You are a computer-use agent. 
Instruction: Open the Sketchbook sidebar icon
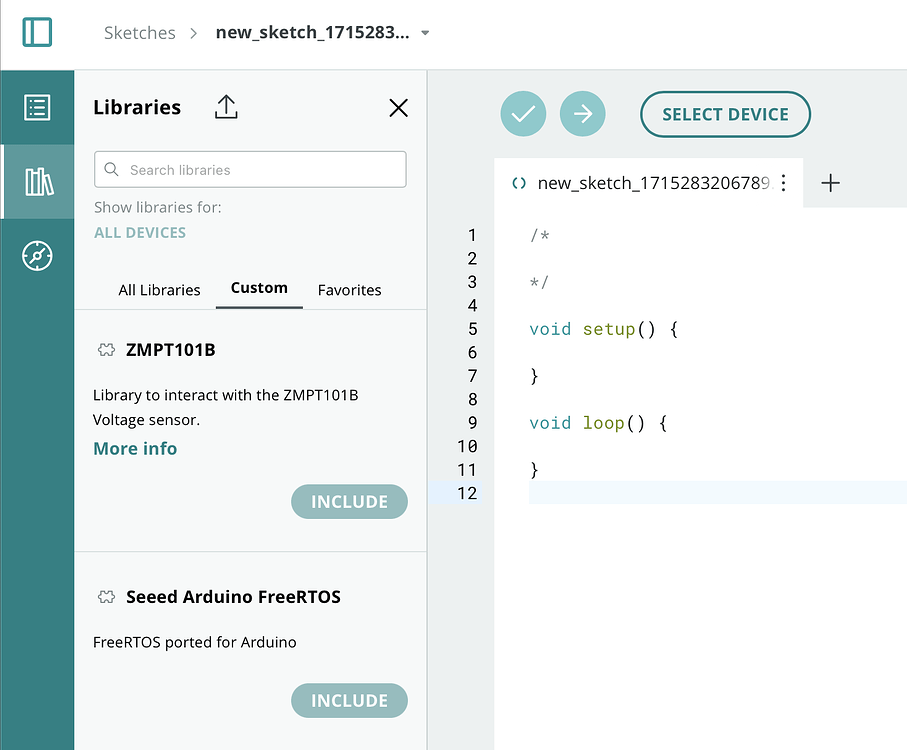tap(38, 107)
